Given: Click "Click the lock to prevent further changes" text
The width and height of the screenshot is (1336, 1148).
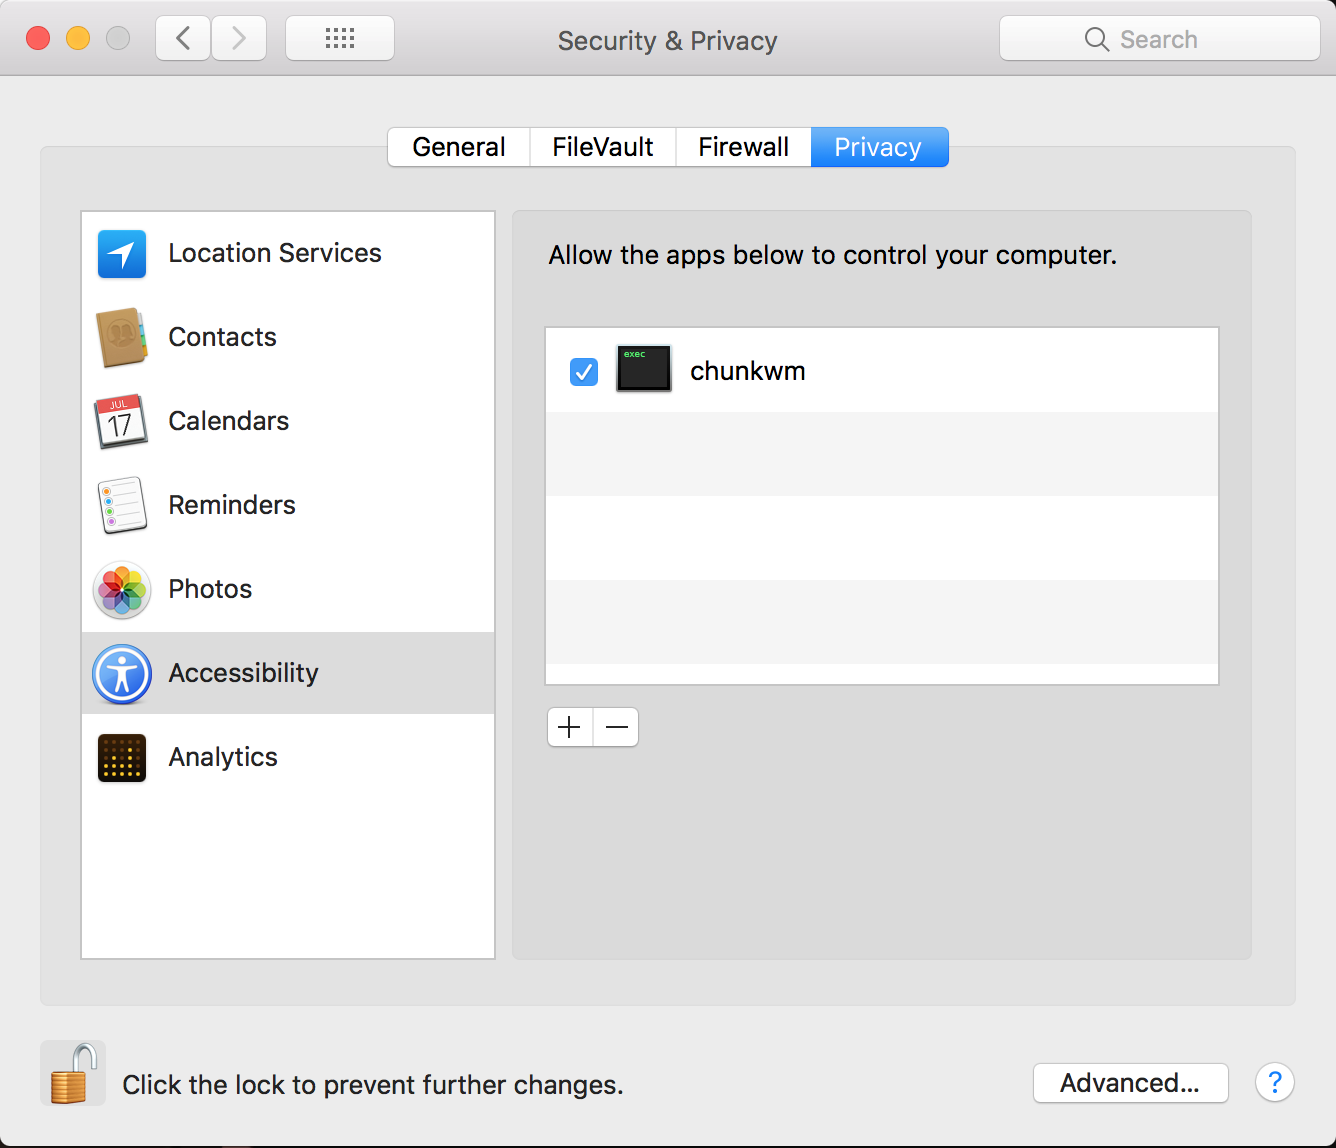Looking at the screenshot, I should point(373,1085).
